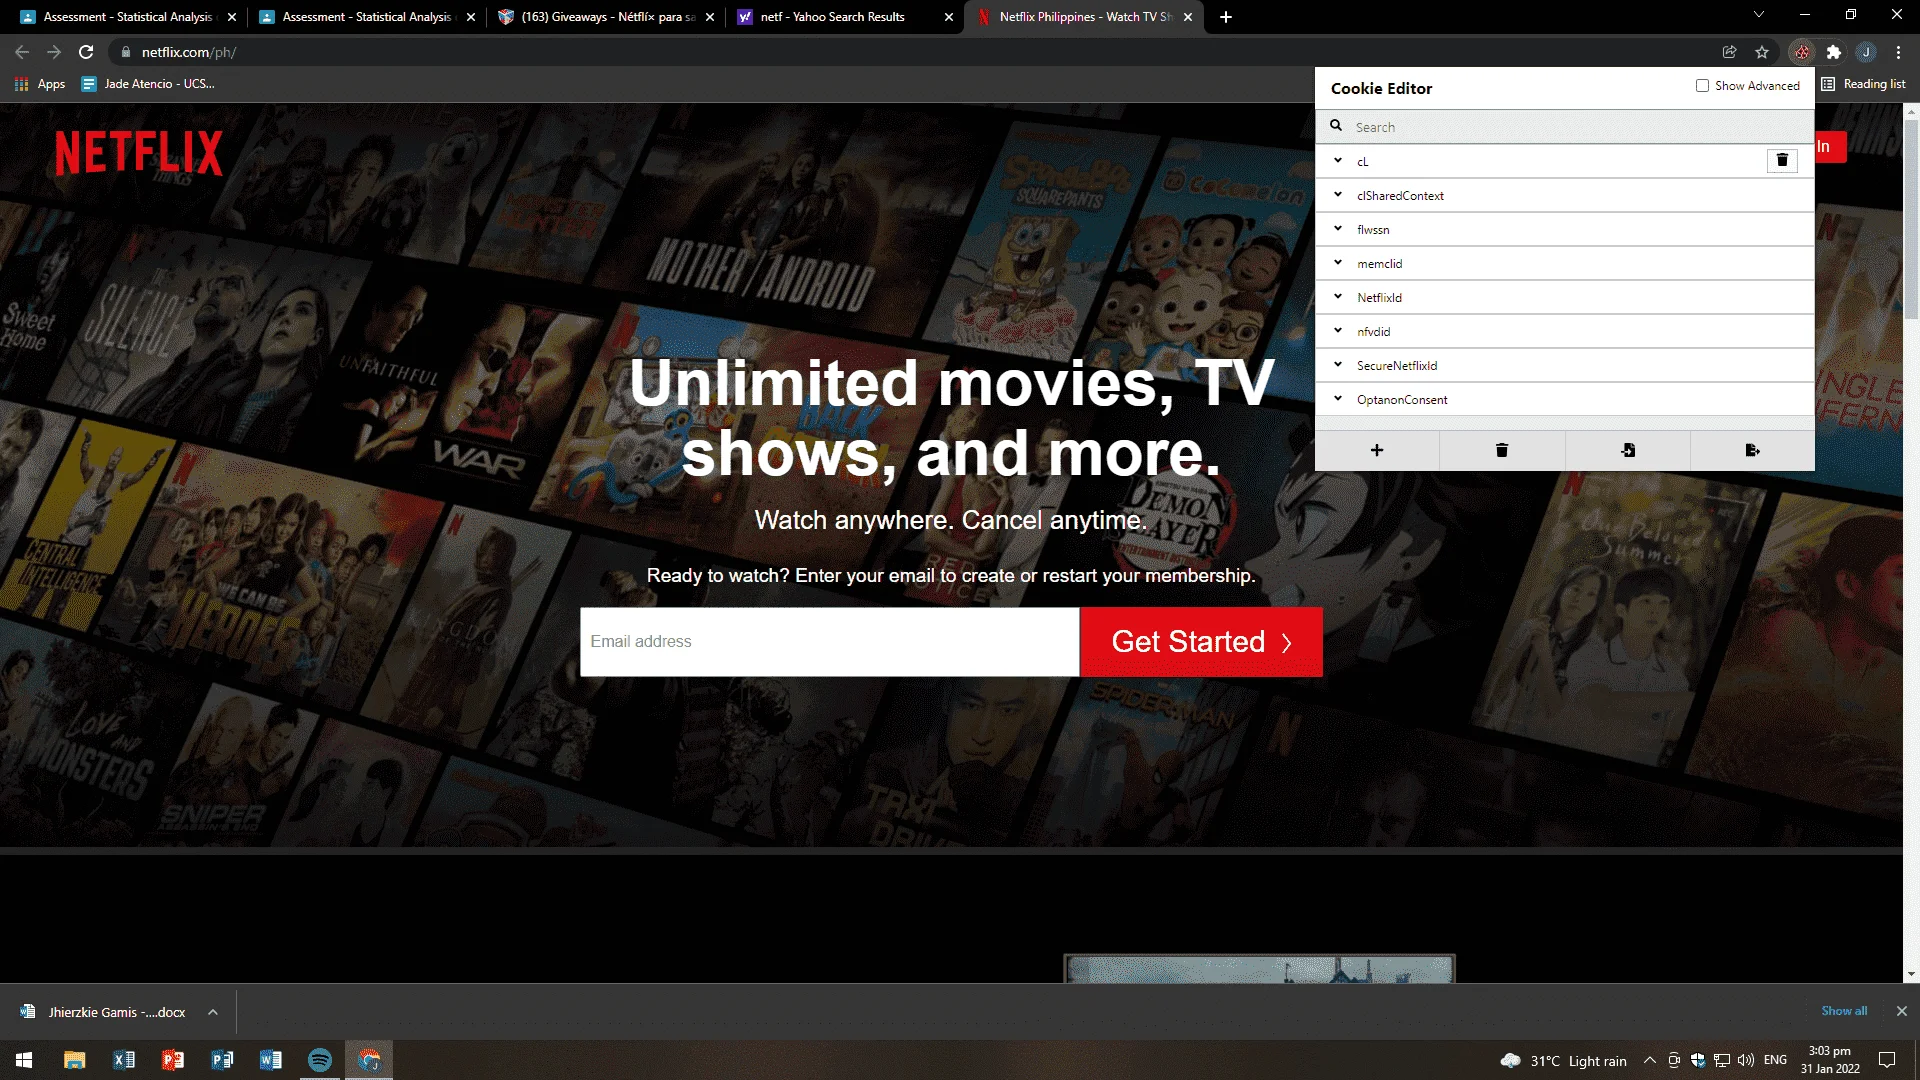The height and width of the screenshot is (1080, 1920).
Task: Open Spotify from taskbar
Action: 320,1060
